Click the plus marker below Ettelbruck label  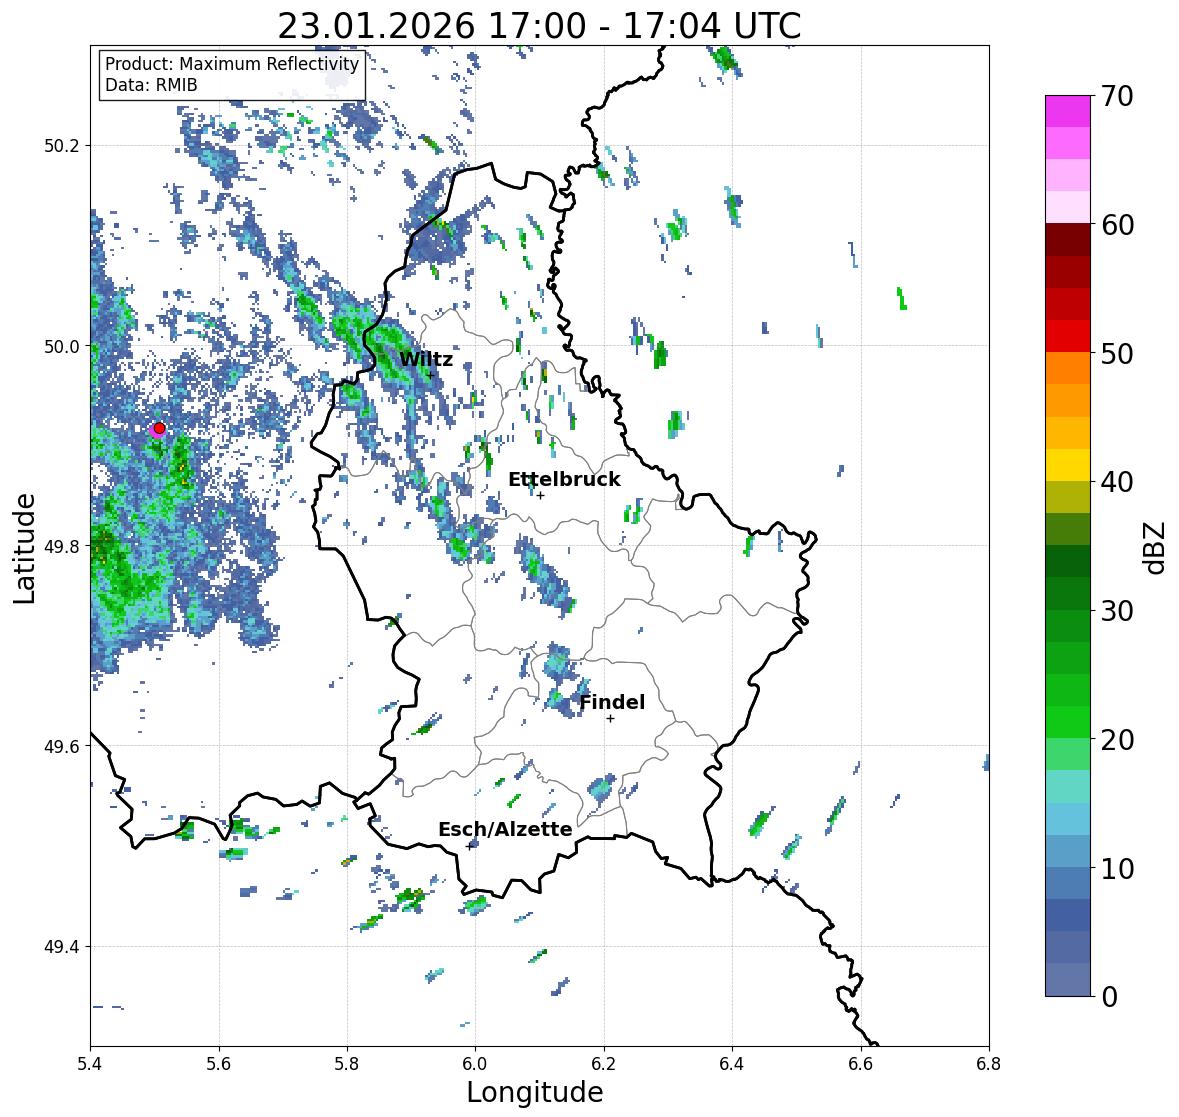[541, 495]
